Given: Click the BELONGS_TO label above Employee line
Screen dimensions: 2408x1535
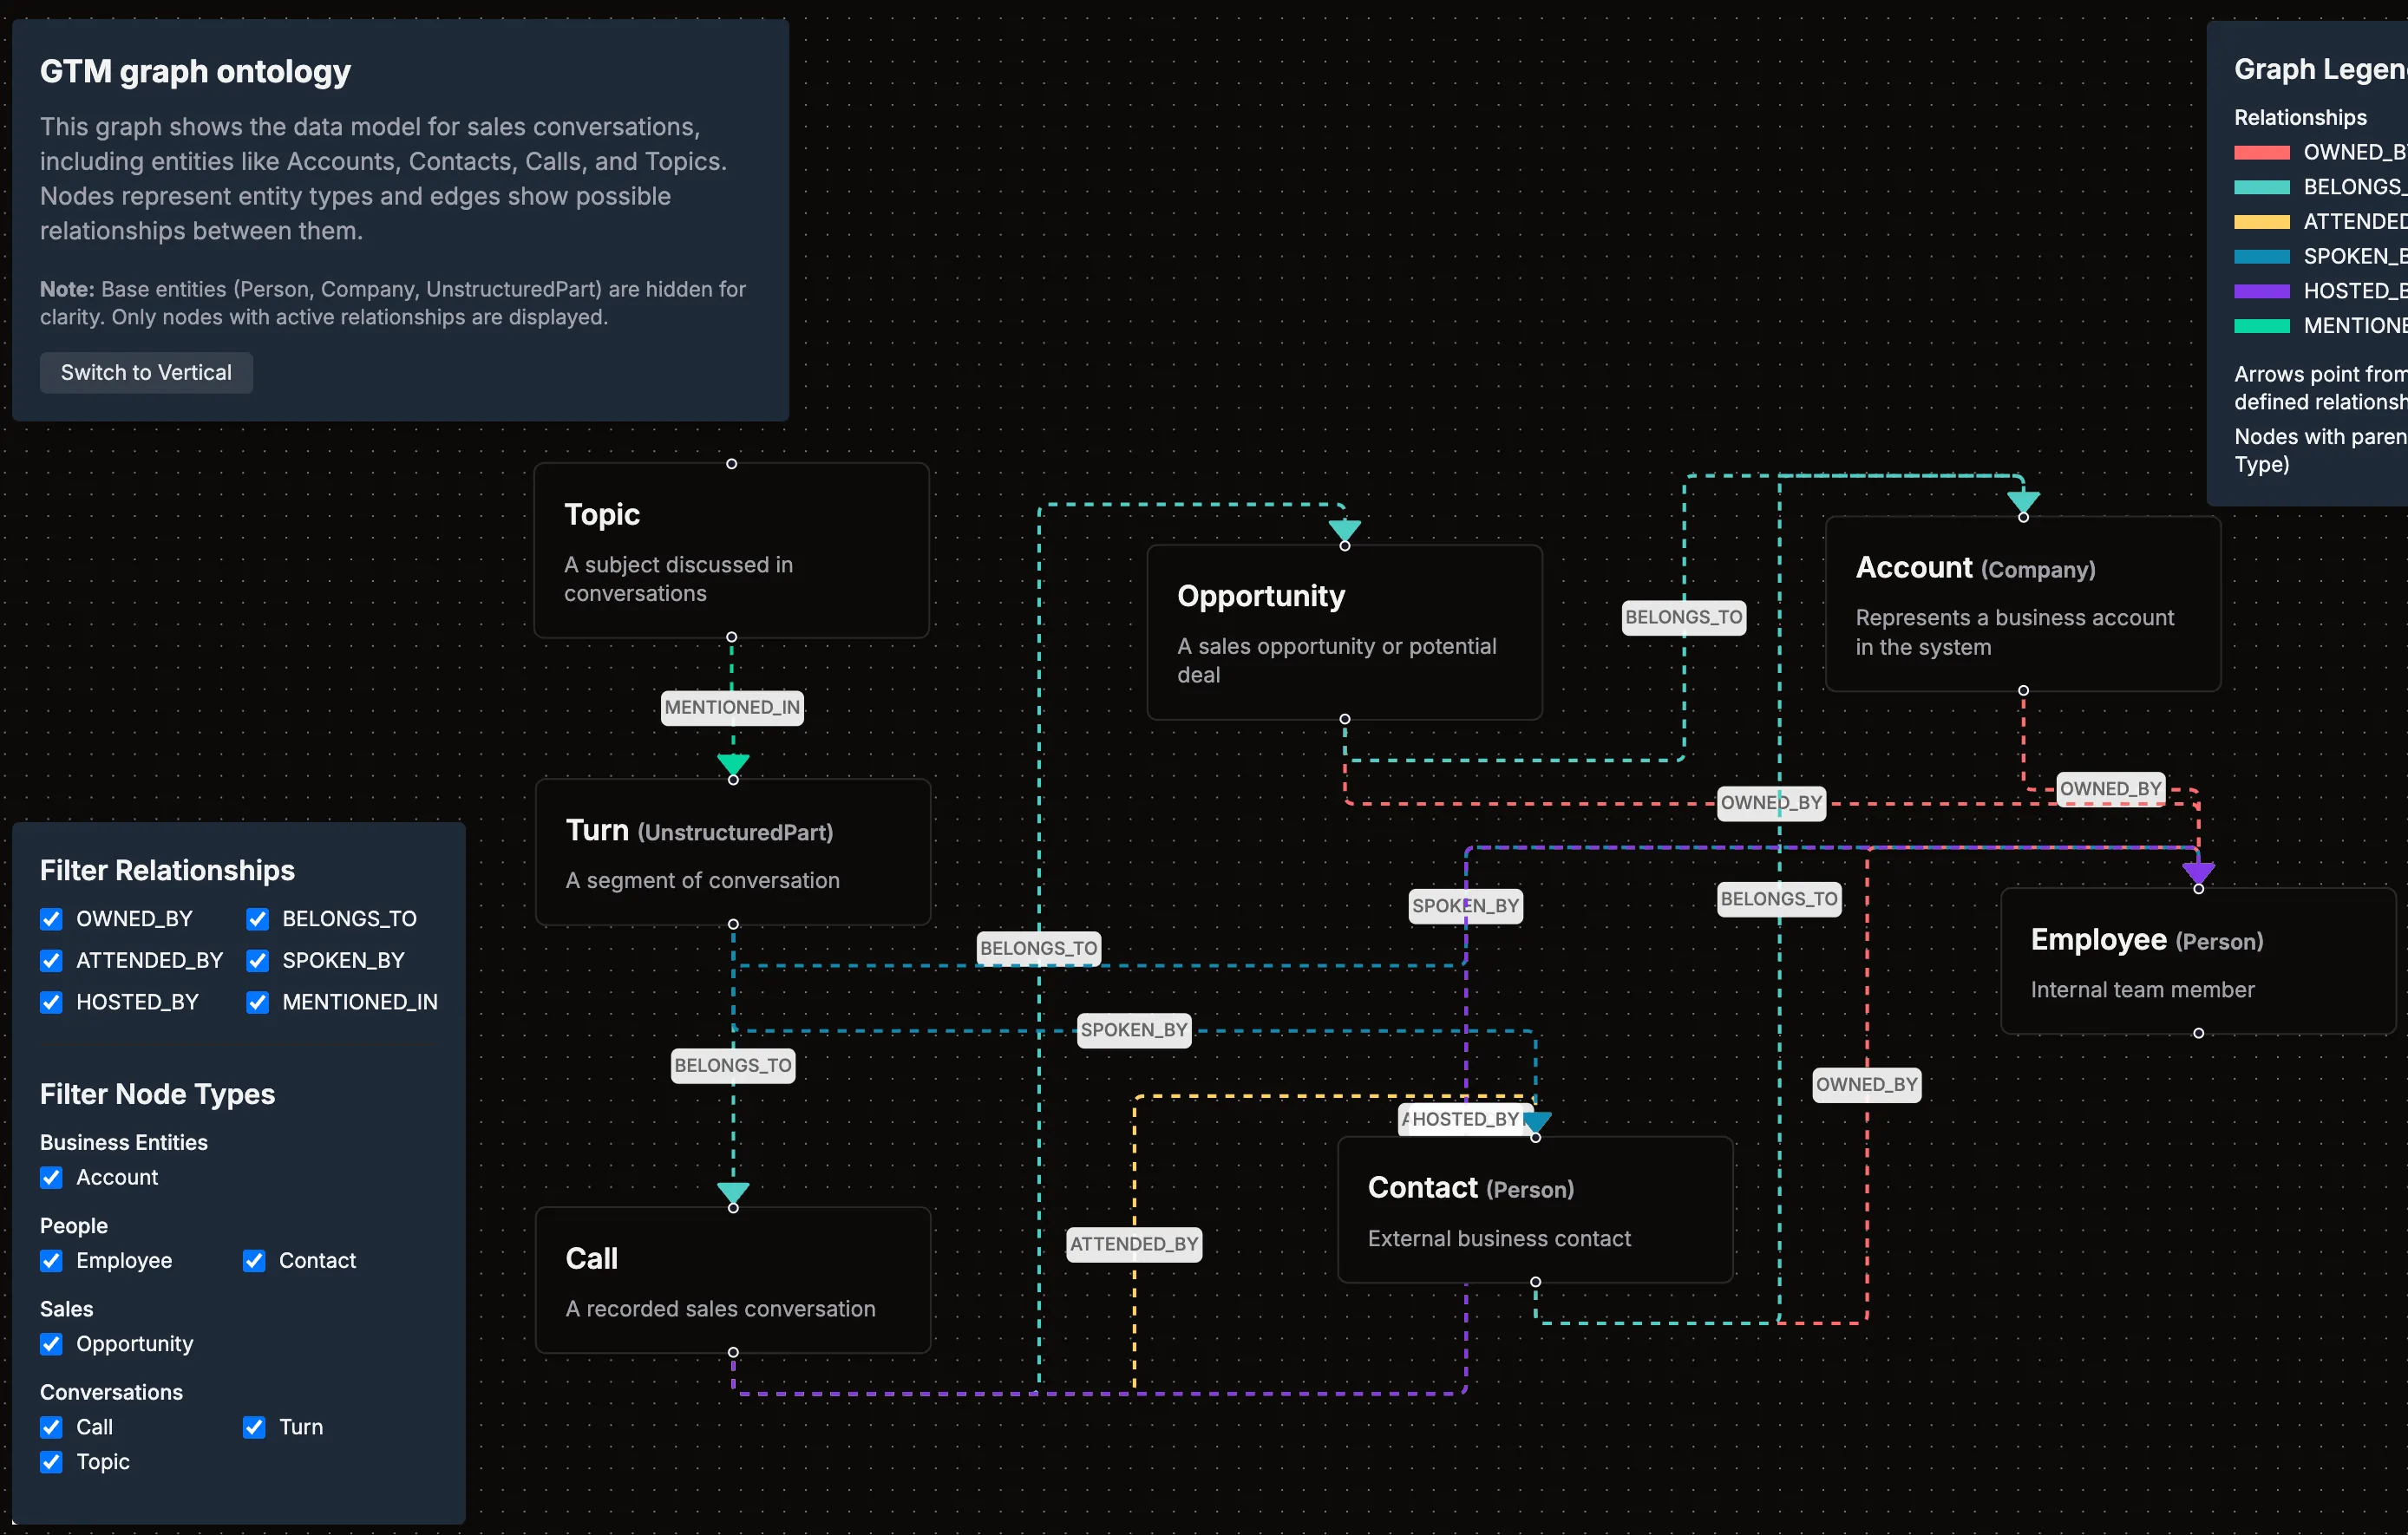Looking at the screenshot, I should (1779, 899).
